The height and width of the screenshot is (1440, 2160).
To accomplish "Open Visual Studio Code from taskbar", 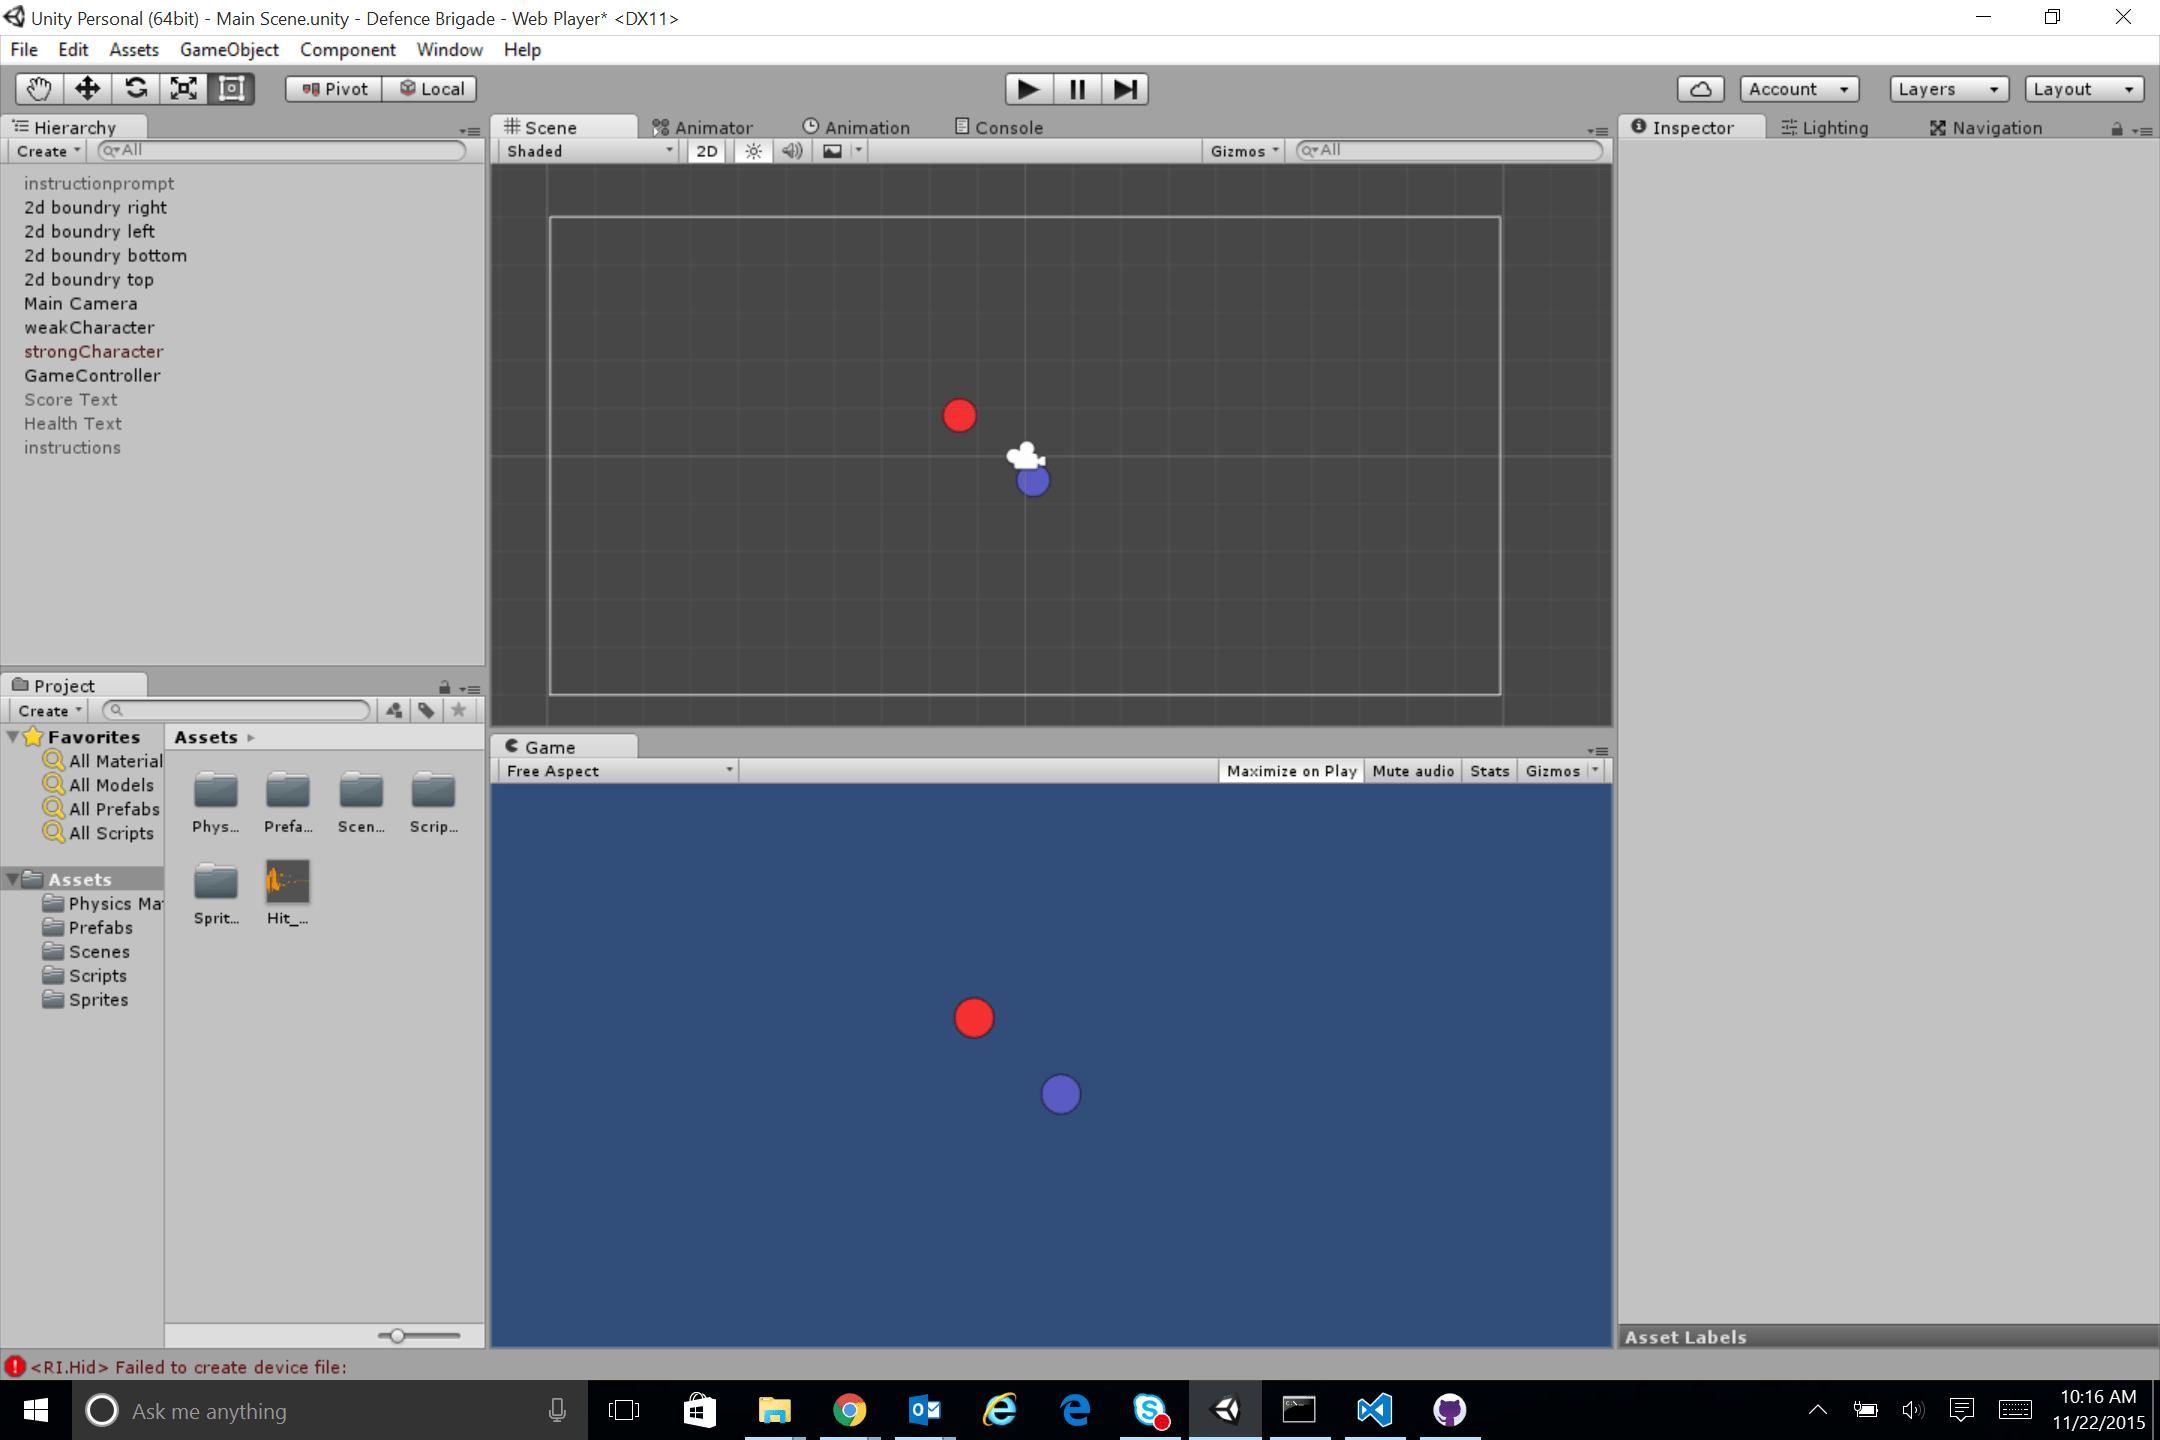I will coord(1374,1410).
